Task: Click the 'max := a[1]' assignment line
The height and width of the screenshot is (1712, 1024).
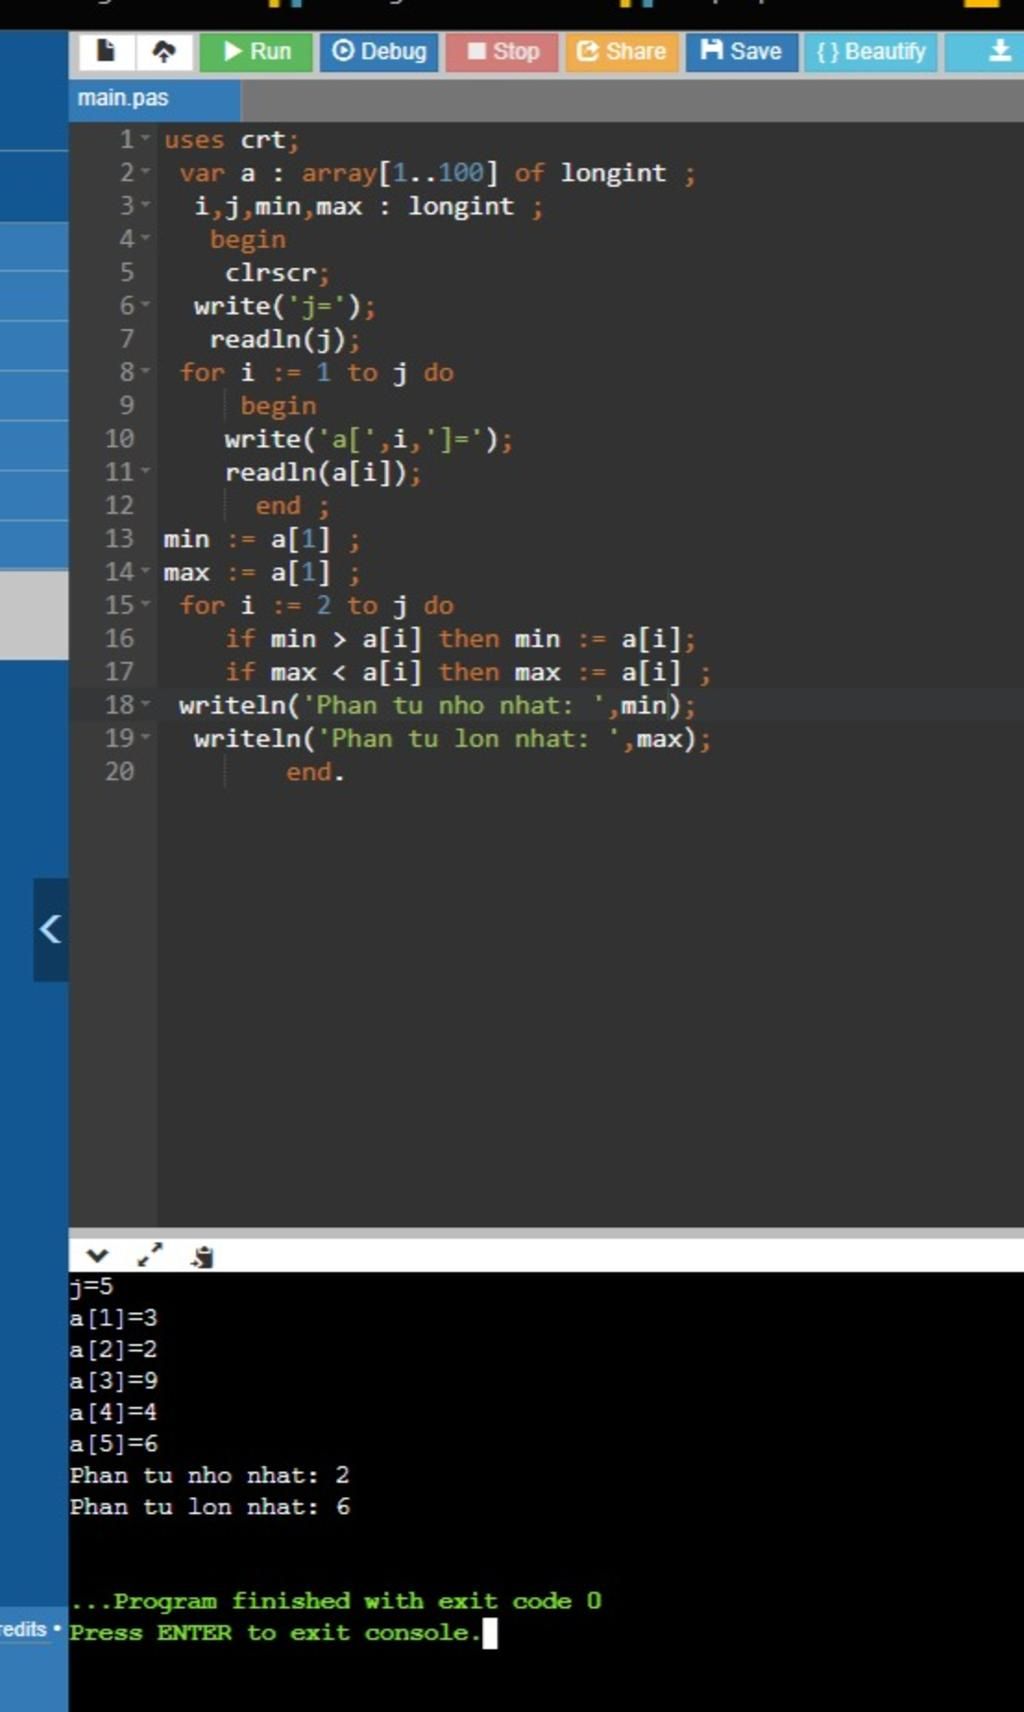Action: [x=261, y=572]
